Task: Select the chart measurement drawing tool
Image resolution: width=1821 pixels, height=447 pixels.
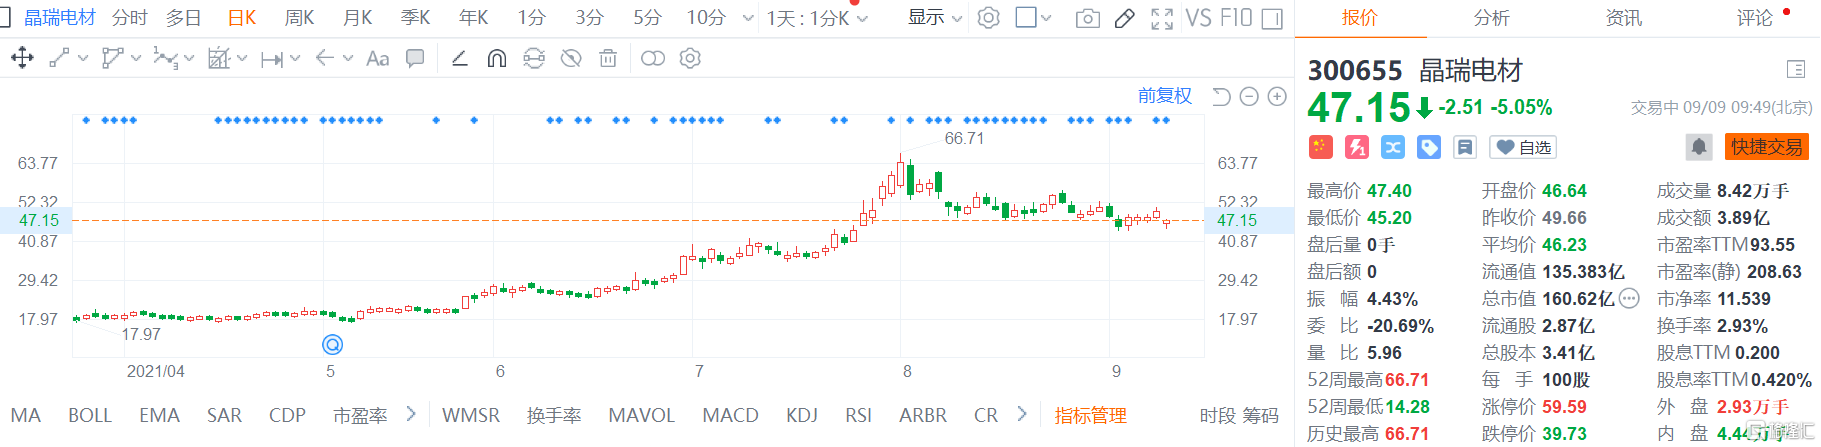Action: point(219,58)
